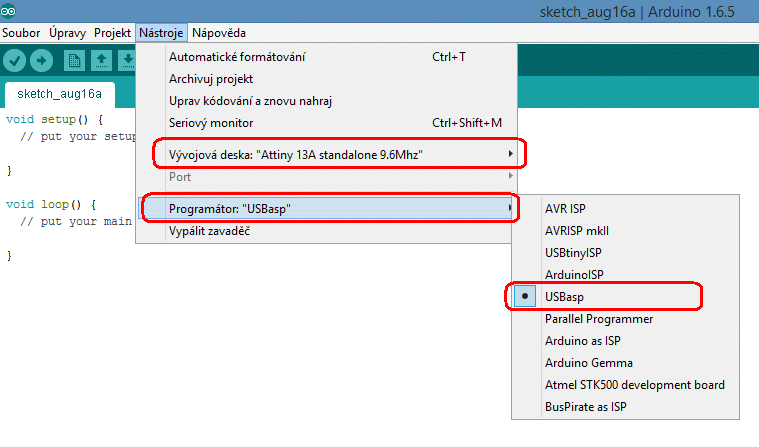
Task: Select AVRISP mkII programmer
Action: [x=625, y=231]
